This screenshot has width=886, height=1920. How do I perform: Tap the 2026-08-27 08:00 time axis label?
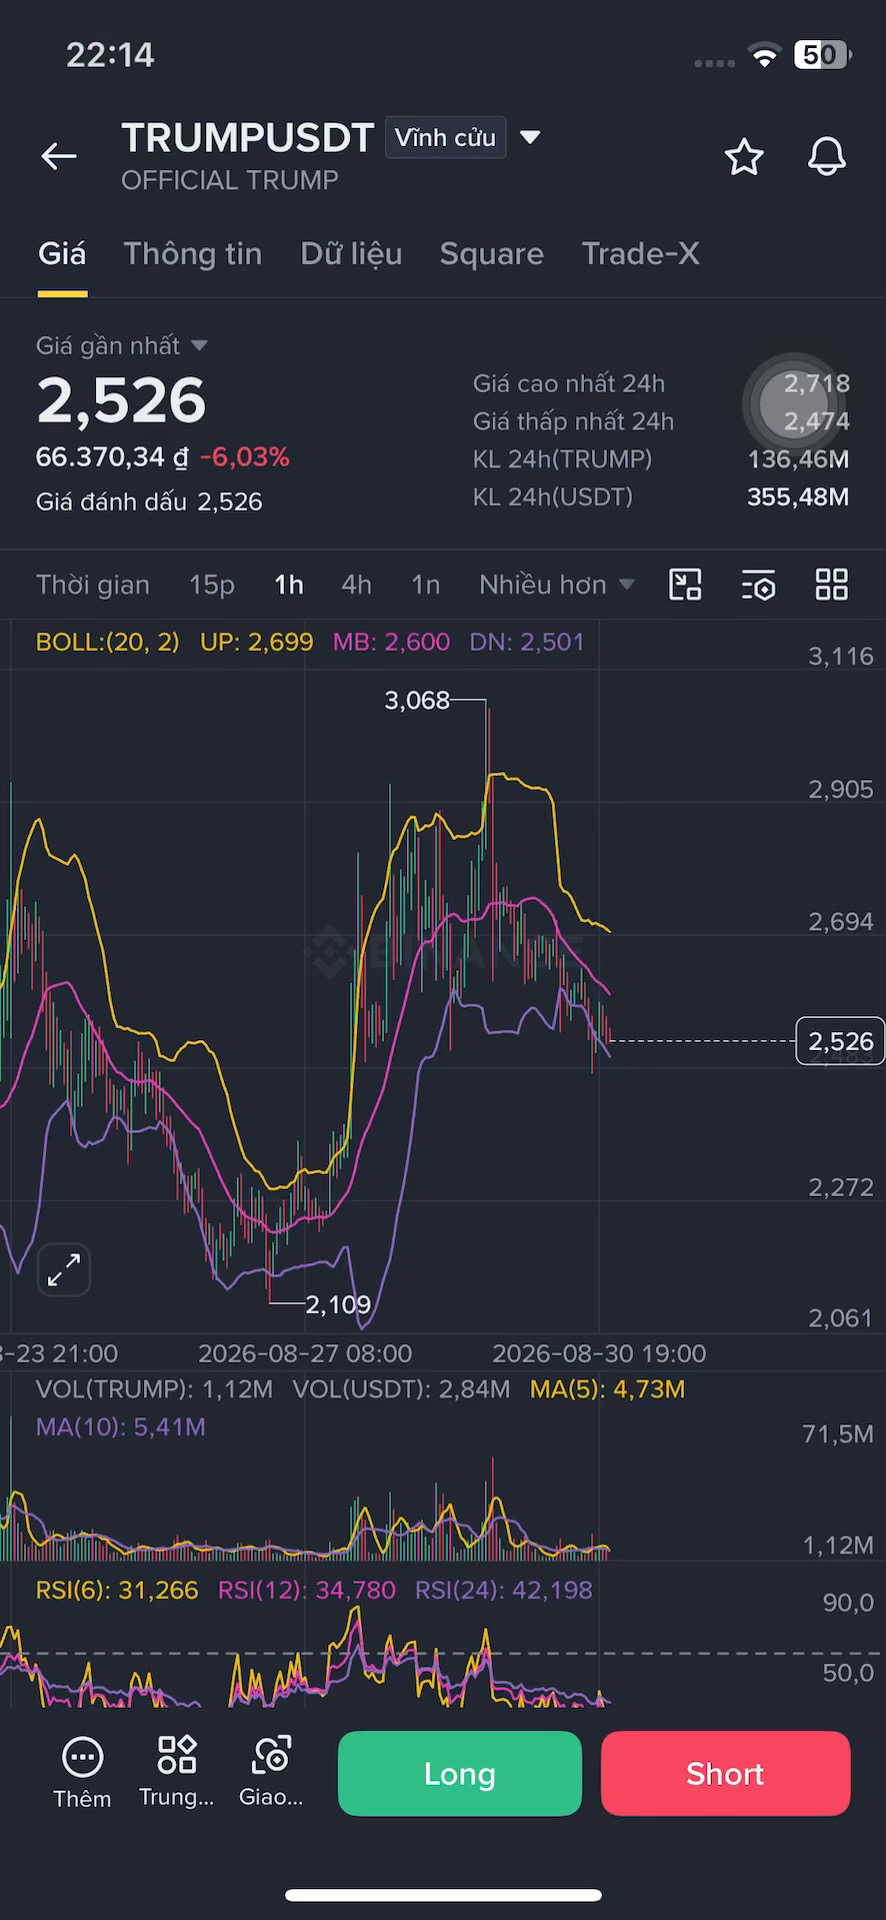[x=305, y=1354]
